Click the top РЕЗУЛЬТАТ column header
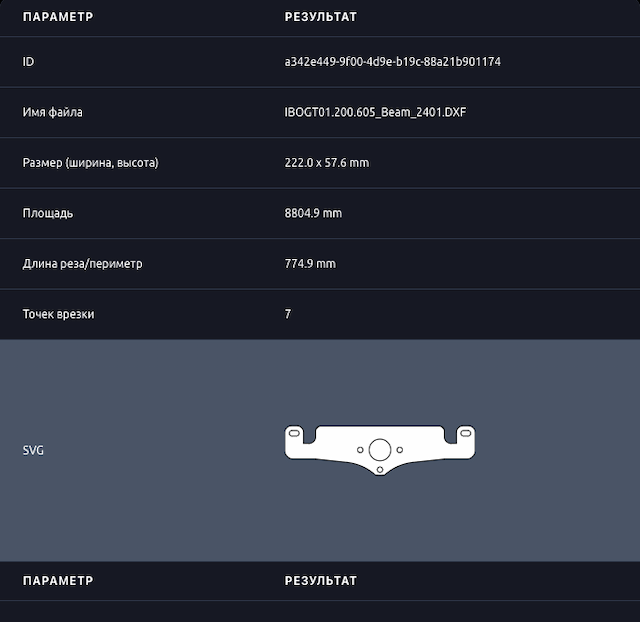This screenshot has height=622, width=640. pos(321,17)
